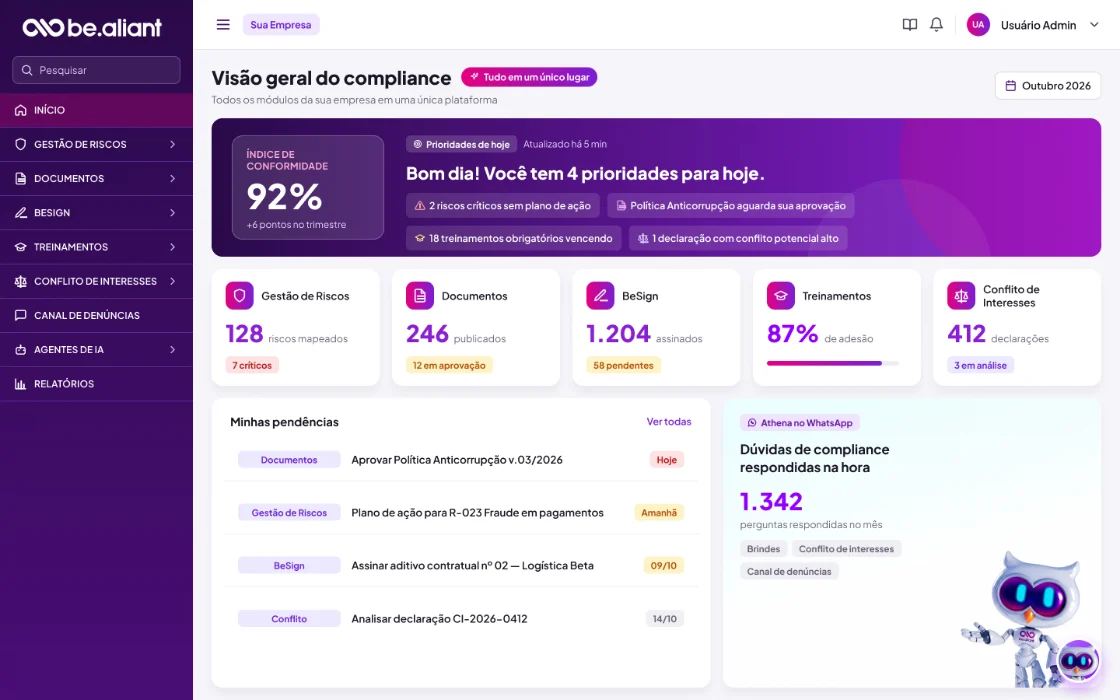
Task: Click the Índice de Conformidade 92% card
Action: (x=308, y=187)
